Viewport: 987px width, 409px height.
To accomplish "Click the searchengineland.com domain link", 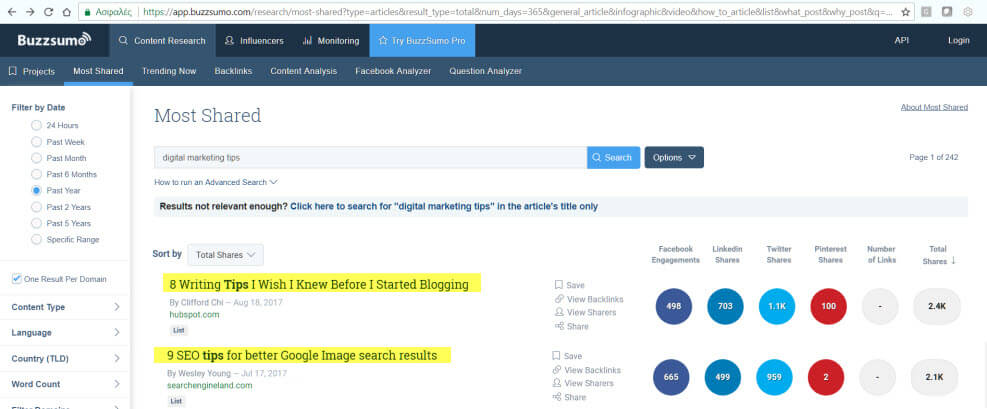I will (210, 385).
